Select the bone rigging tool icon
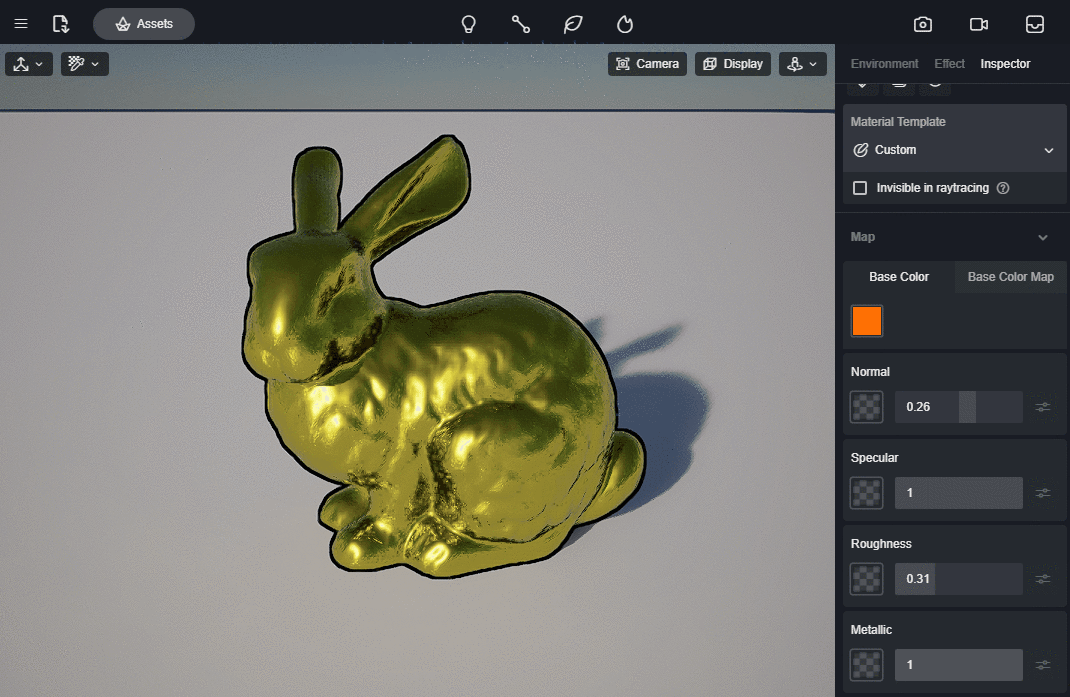1070x697 pixels. 521,25
